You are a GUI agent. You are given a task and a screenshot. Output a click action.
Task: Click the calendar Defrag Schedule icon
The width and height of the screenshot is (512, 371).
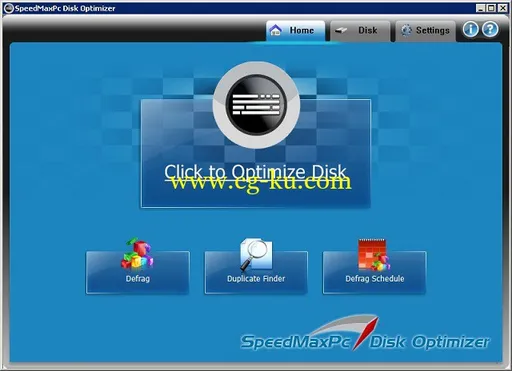click(374, 254)
